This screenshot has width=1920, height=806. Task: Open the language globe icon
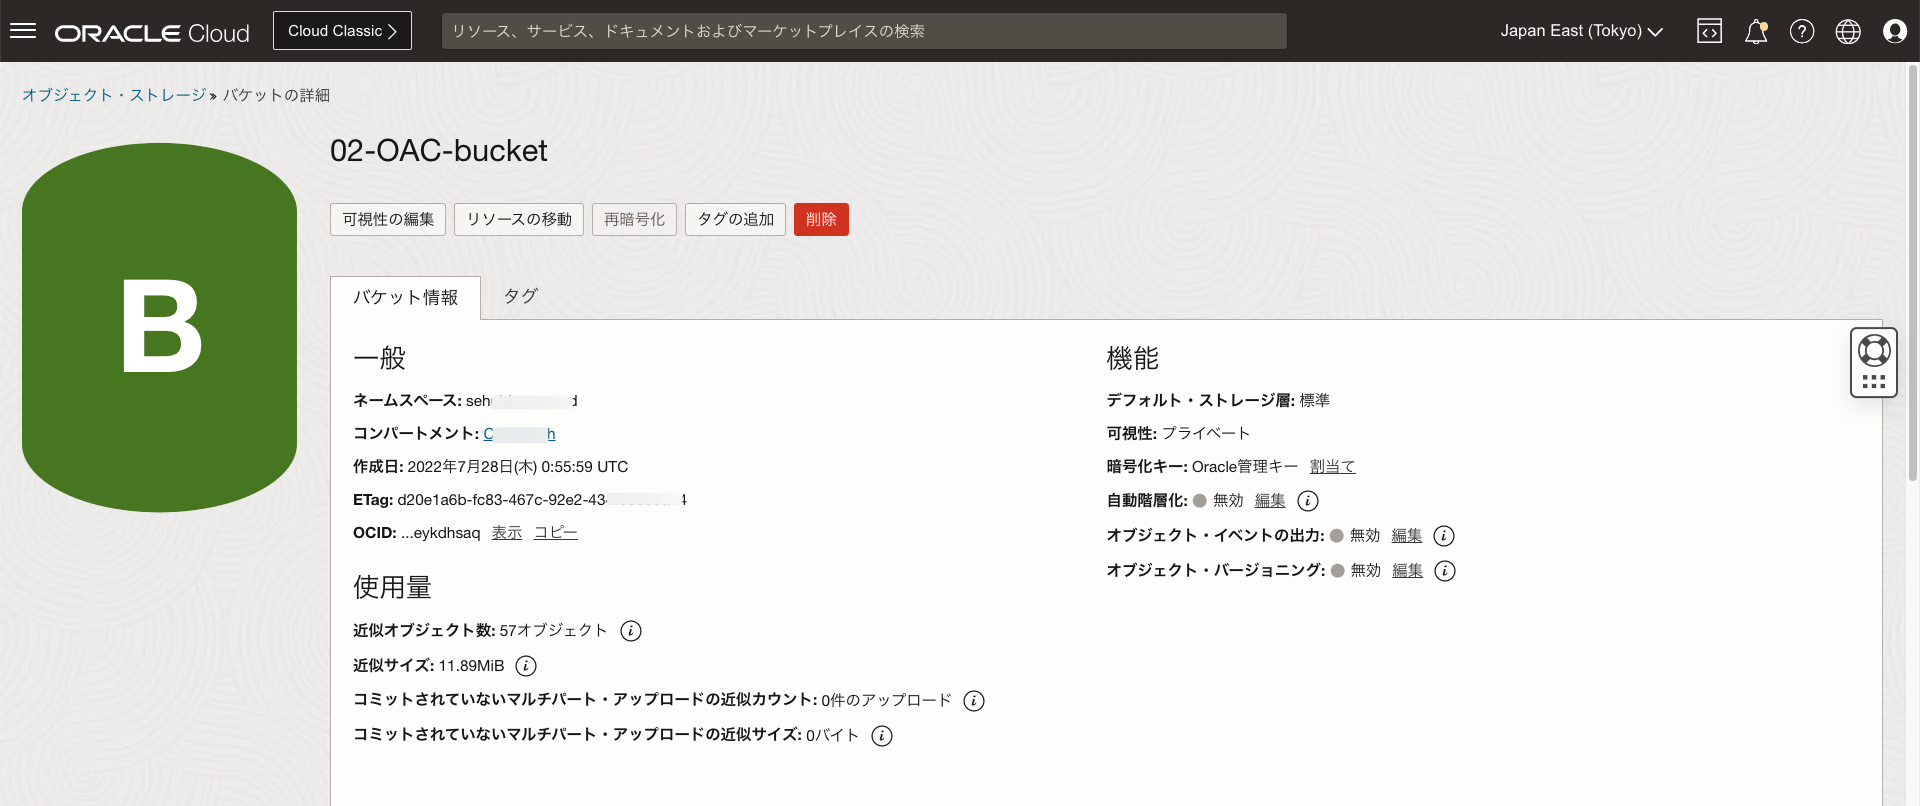tap(1848, 31)
